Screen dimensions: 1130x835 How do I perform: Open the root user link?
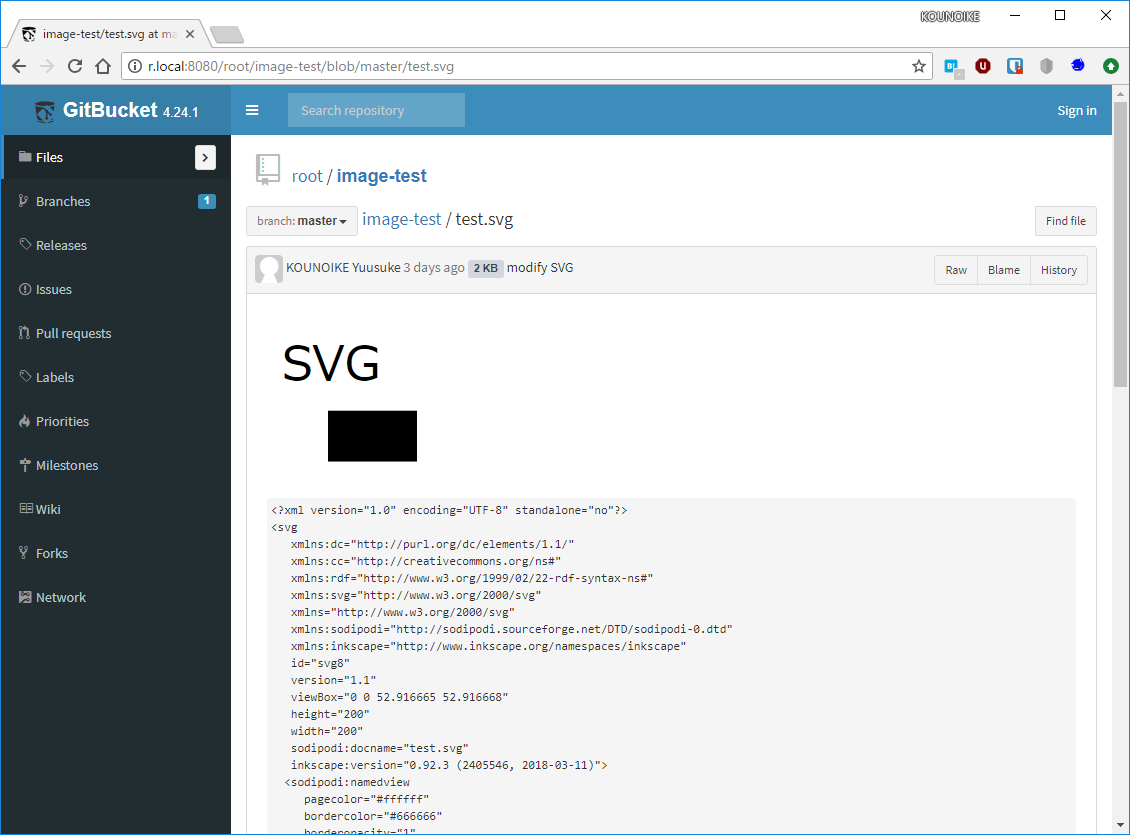pos(307,177)
